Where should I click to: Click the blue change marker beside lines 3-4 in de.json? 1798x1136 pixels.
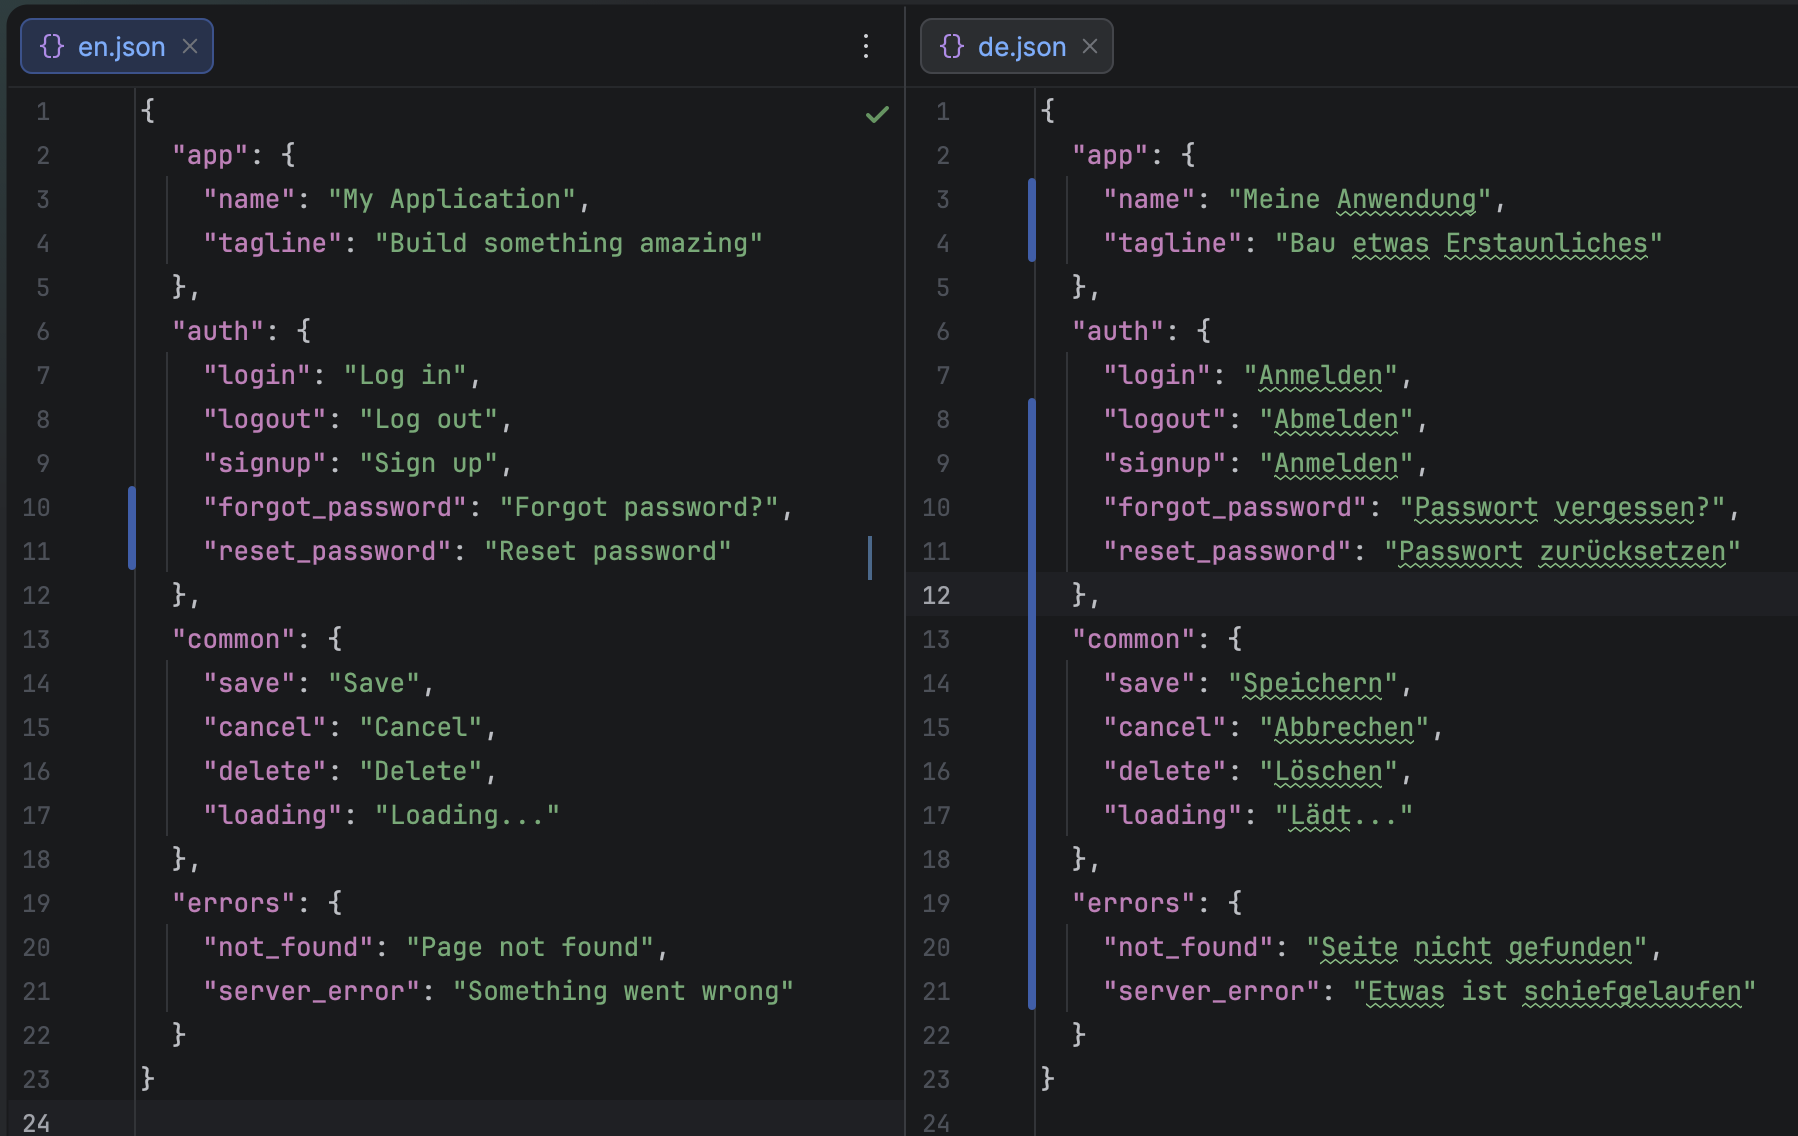1032,220
